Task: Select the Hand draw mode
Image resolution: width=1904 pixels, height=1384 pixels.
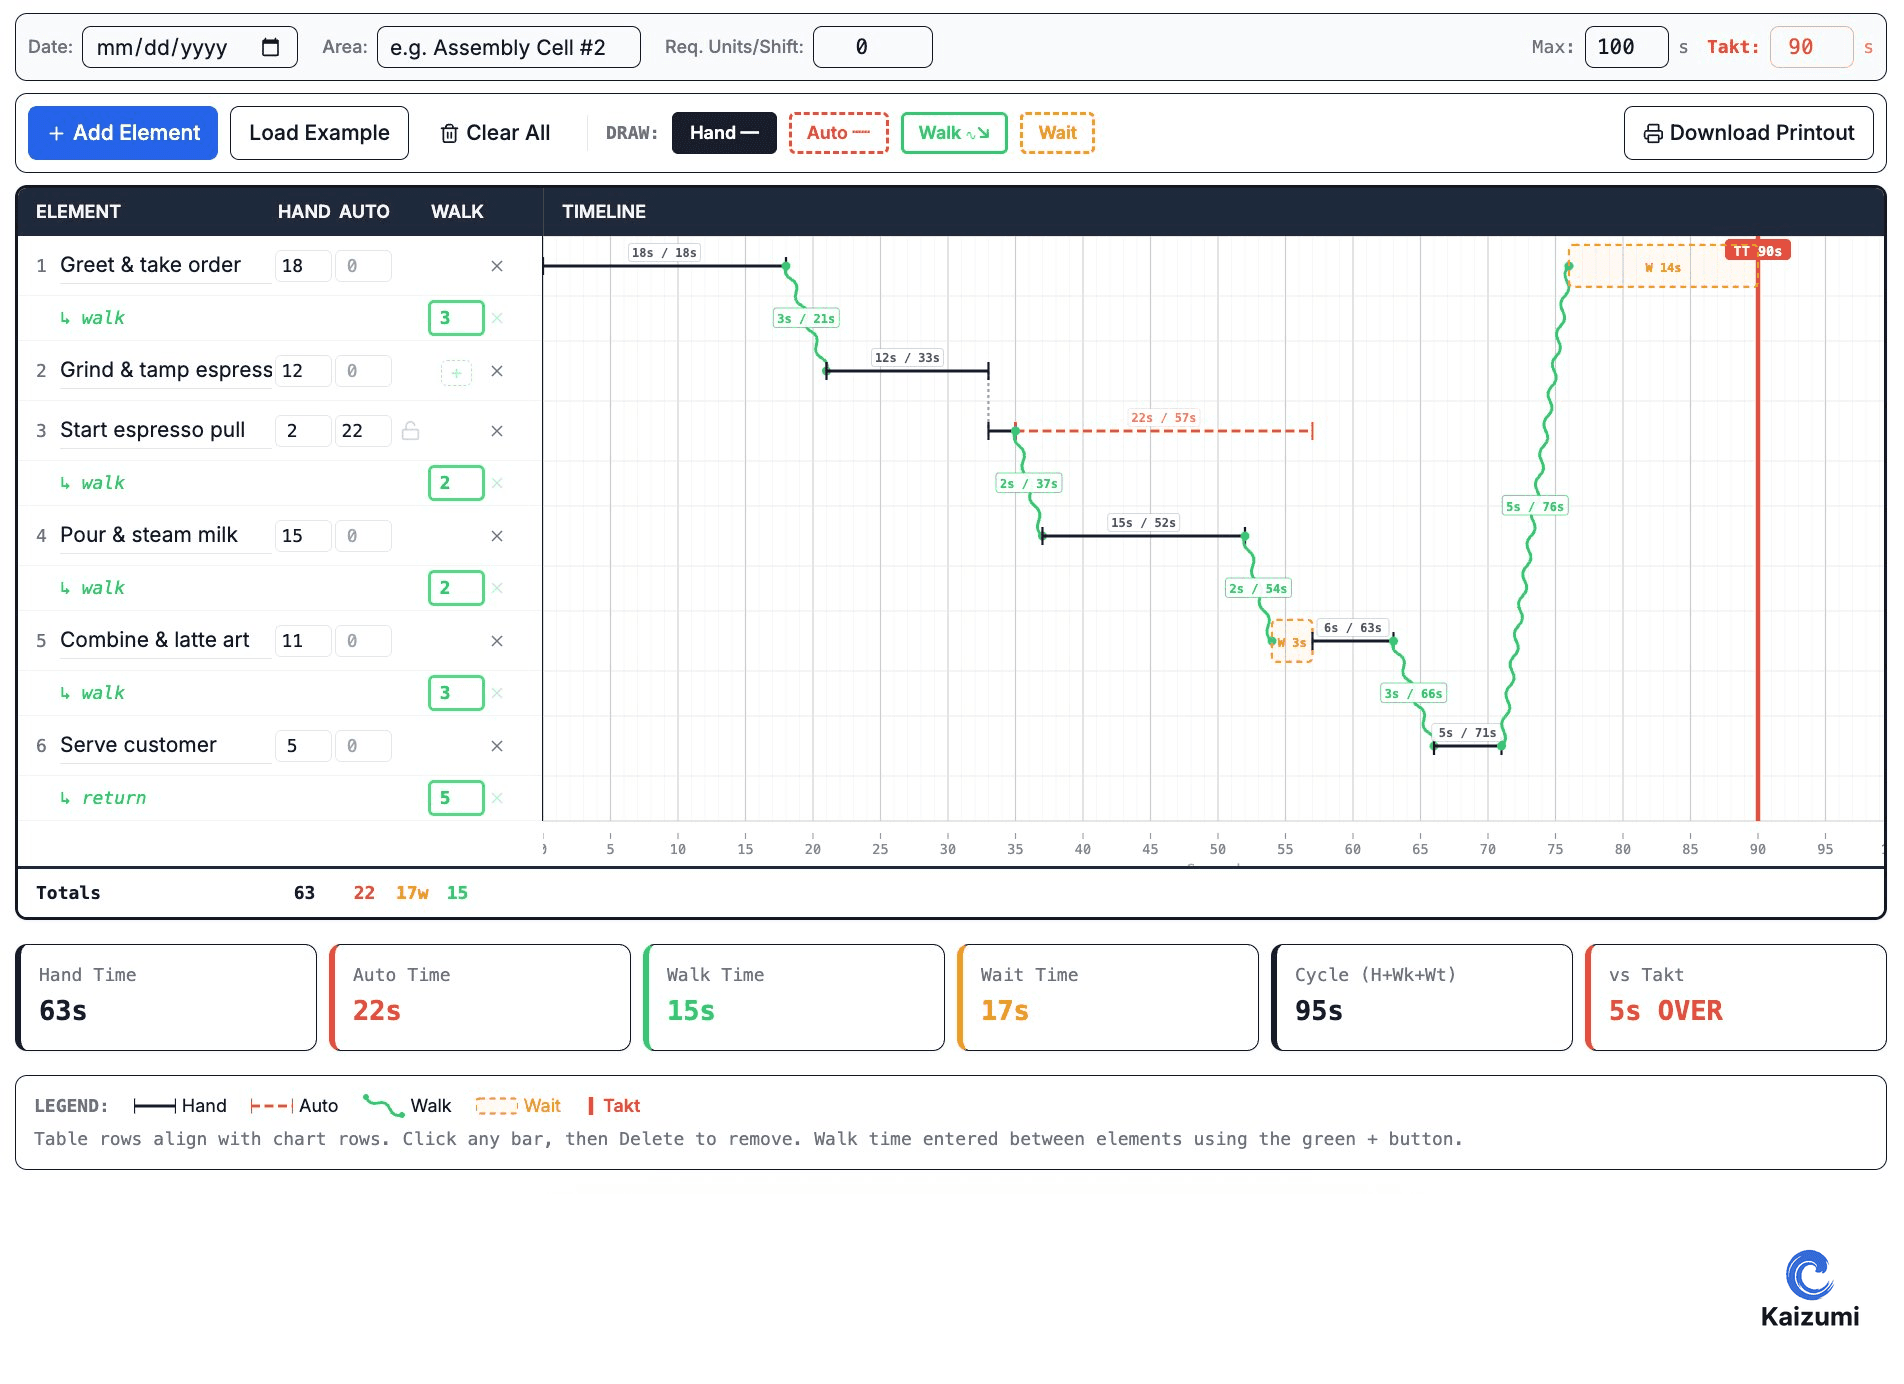Action: click(724, 133)
